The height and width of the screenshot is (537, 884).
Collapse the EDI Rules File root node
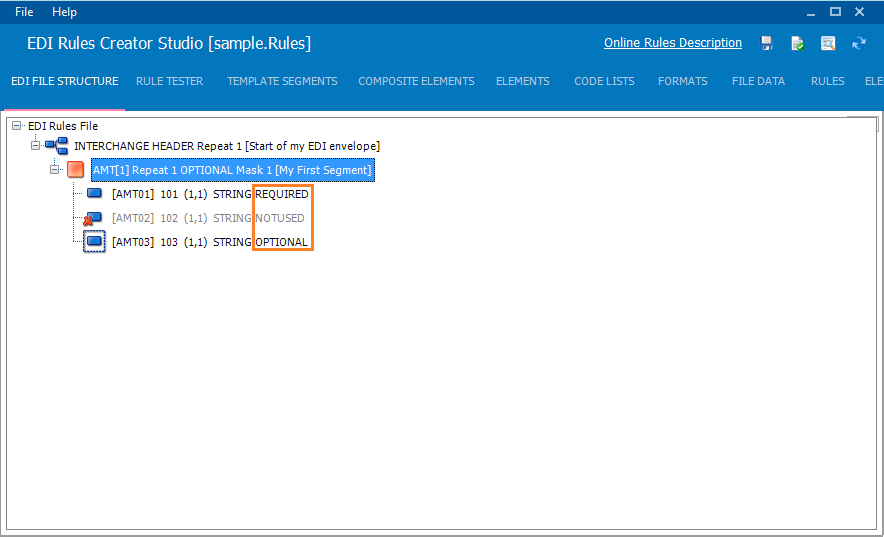pyautogui.click(x=16, y=126)
